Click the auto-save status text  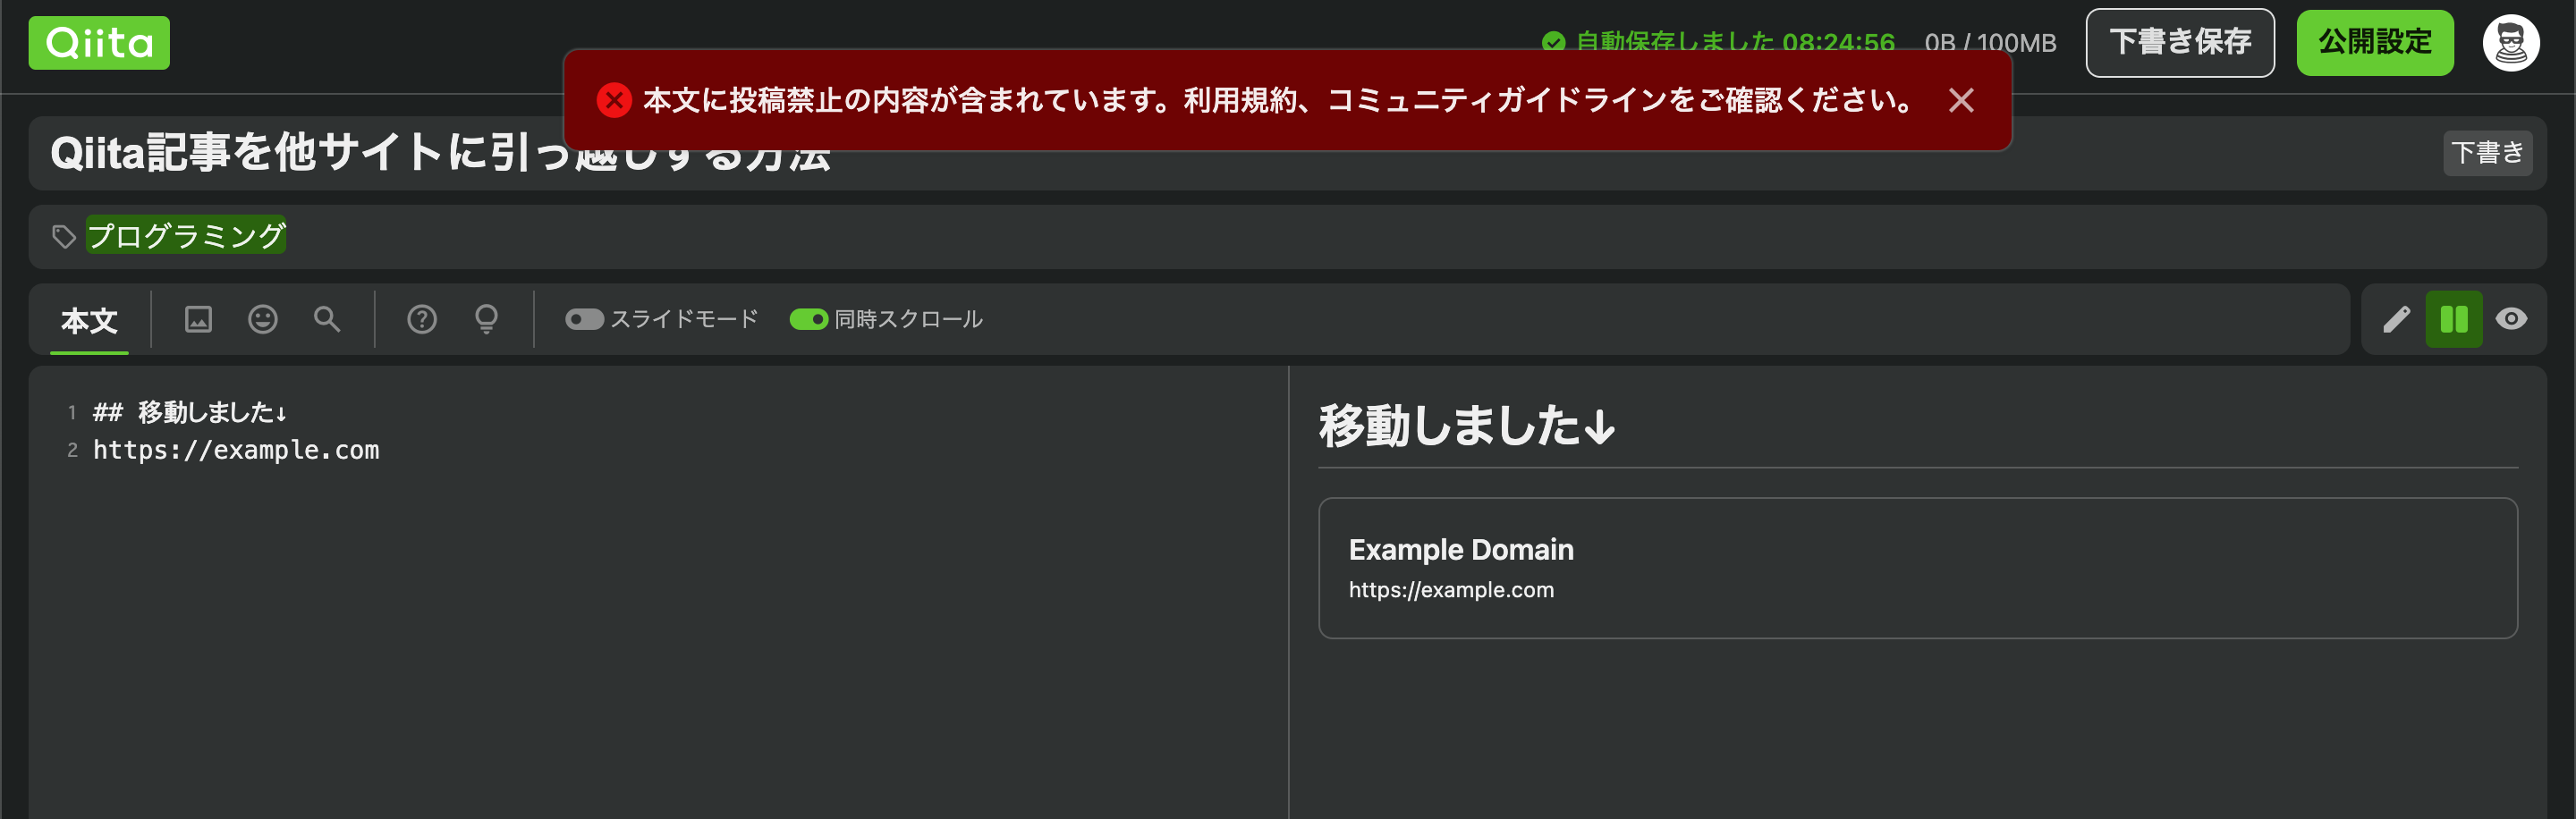click(x=1734, y=42)
